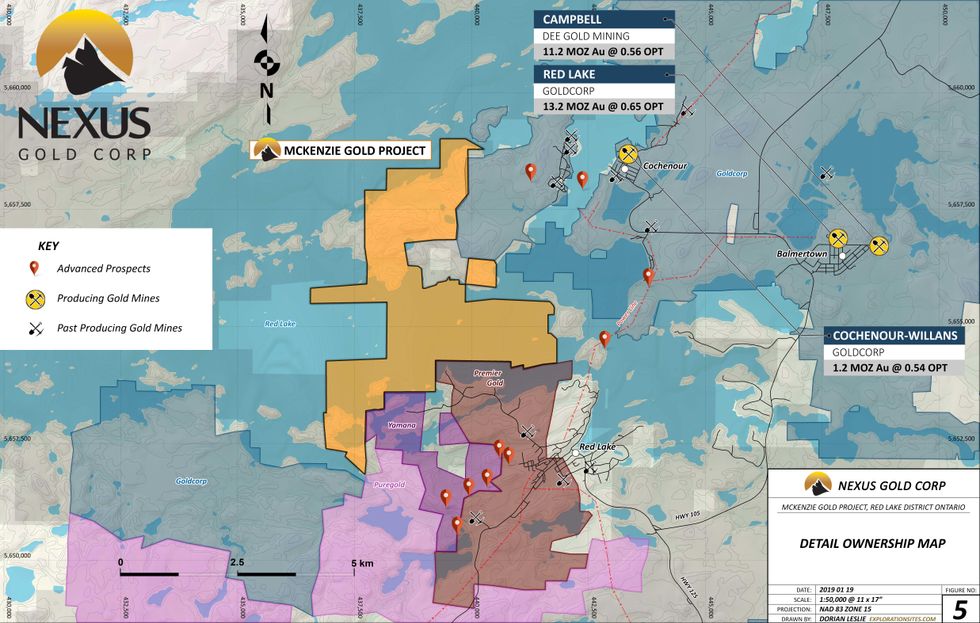This screenshot has width=980, height=623.
Task: Select the producing mine icon at Cochenour
Action: [x=628, y=154]
